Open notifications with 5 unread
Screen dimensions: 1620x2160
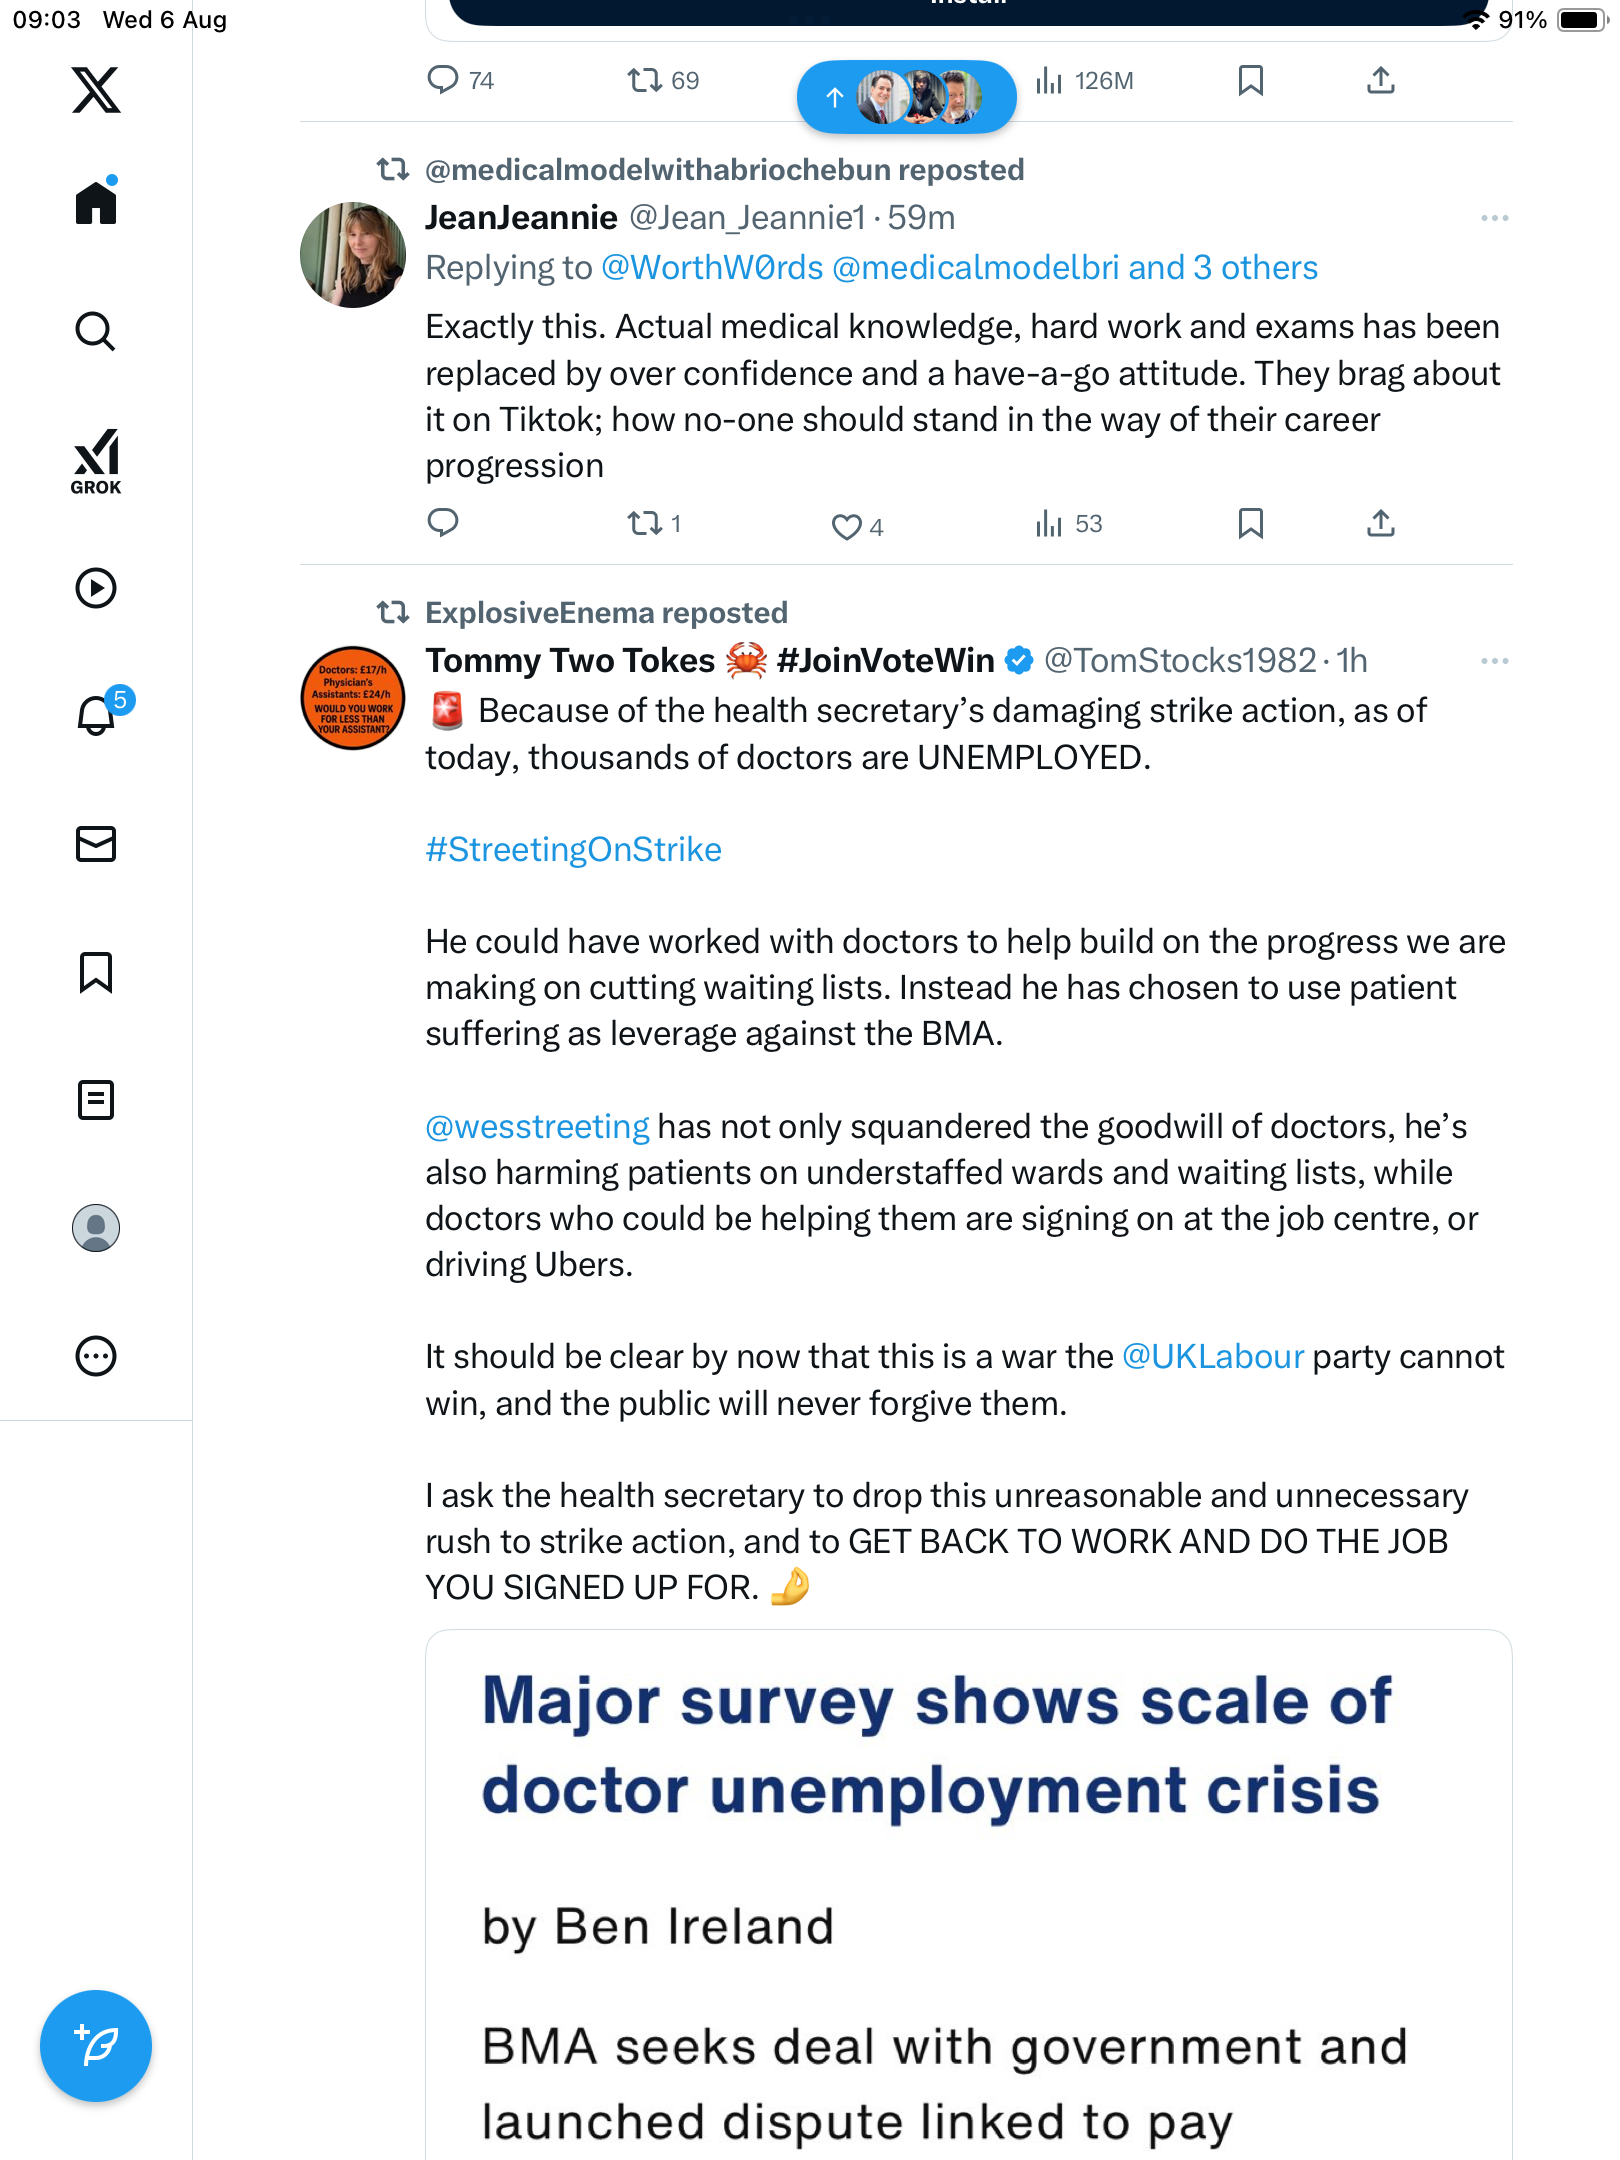click(x=96, y=715)
